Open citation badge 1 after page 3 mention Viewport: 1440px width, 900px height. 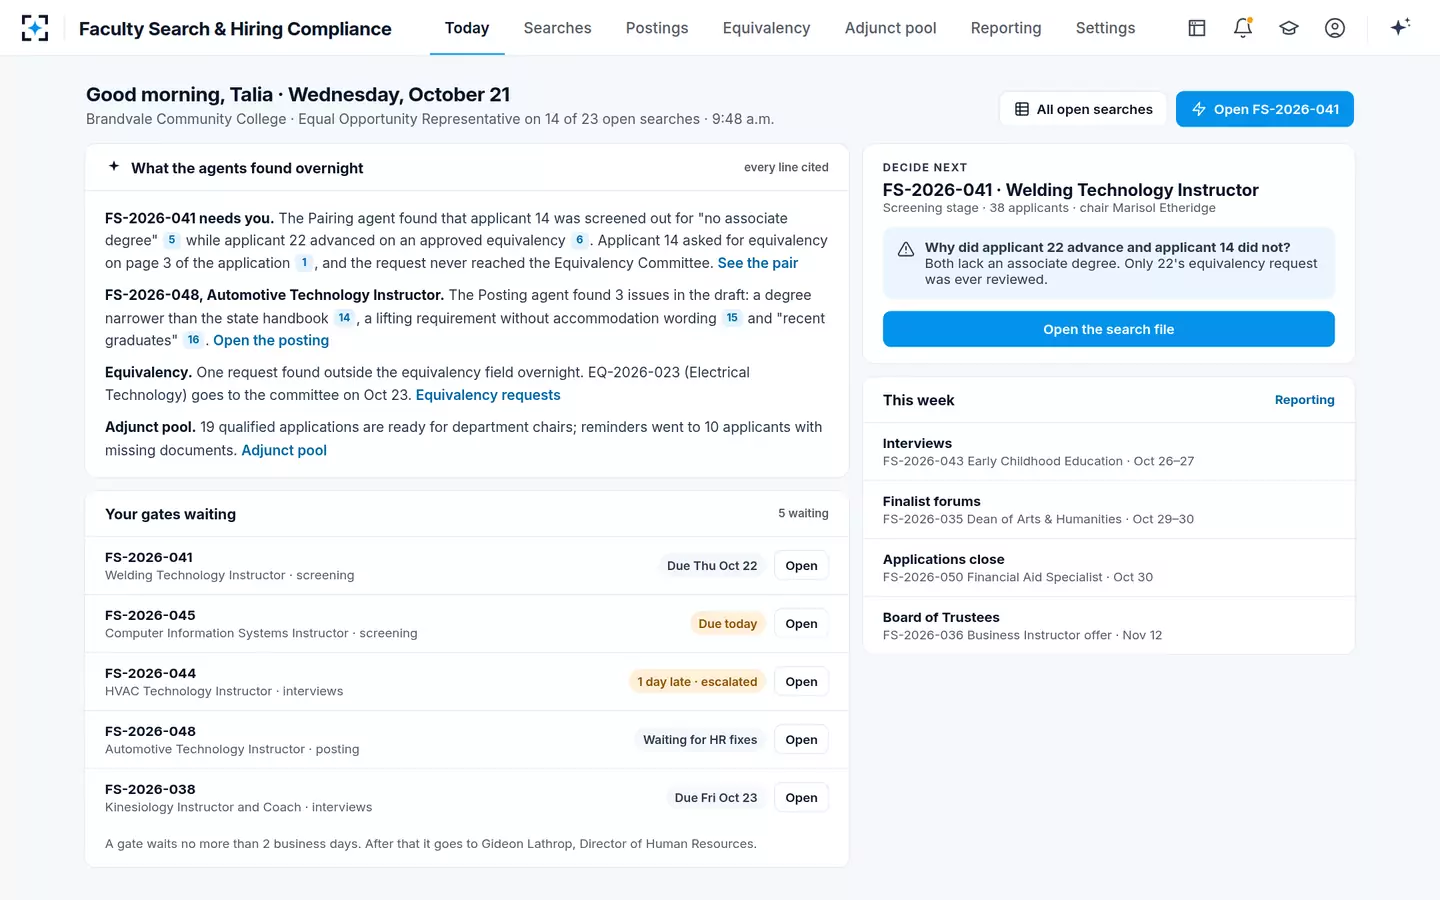click(304, 263)
